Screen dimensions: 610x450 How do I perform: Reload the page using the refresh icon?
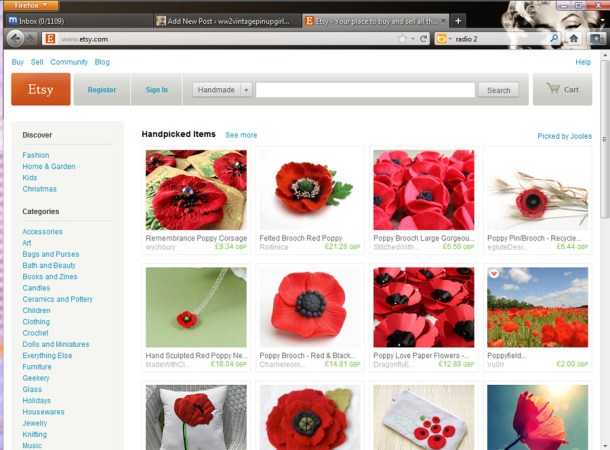pyautogui.click(x=423, y=39)
